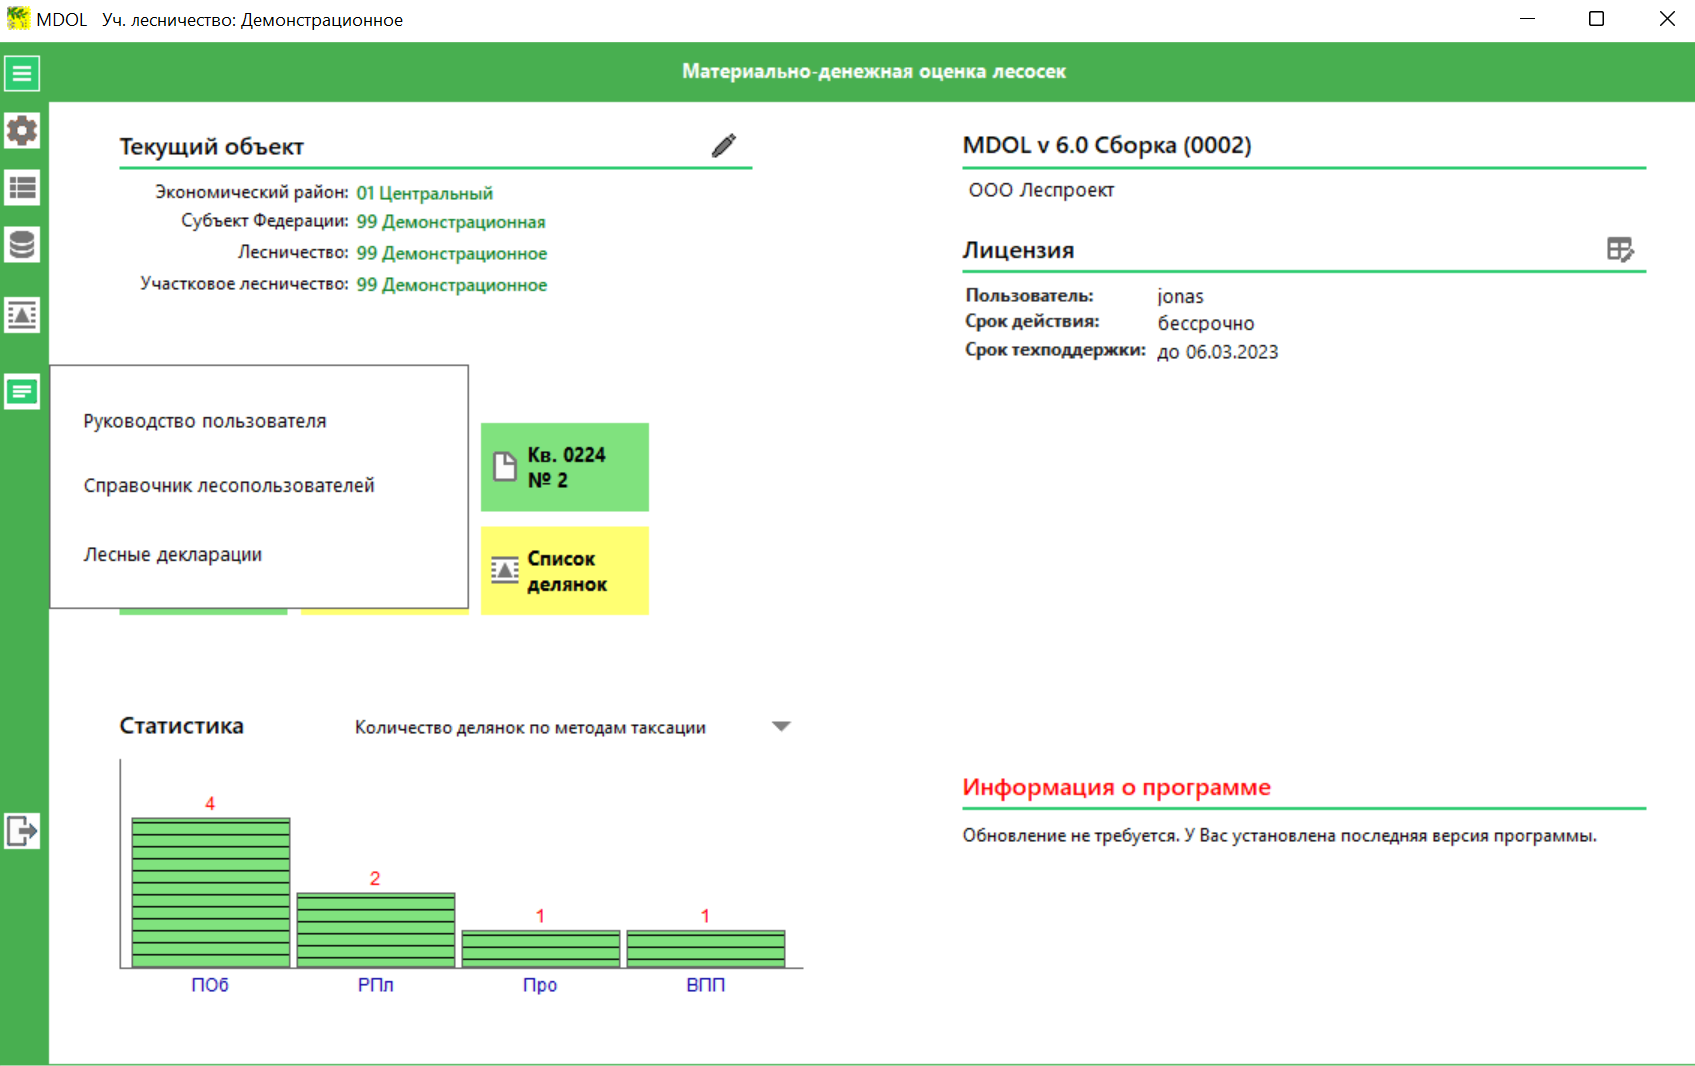This screenshot has height=1066, width=1695.
Task: Click ООО Леспроект organization text
Action: 1041,190
